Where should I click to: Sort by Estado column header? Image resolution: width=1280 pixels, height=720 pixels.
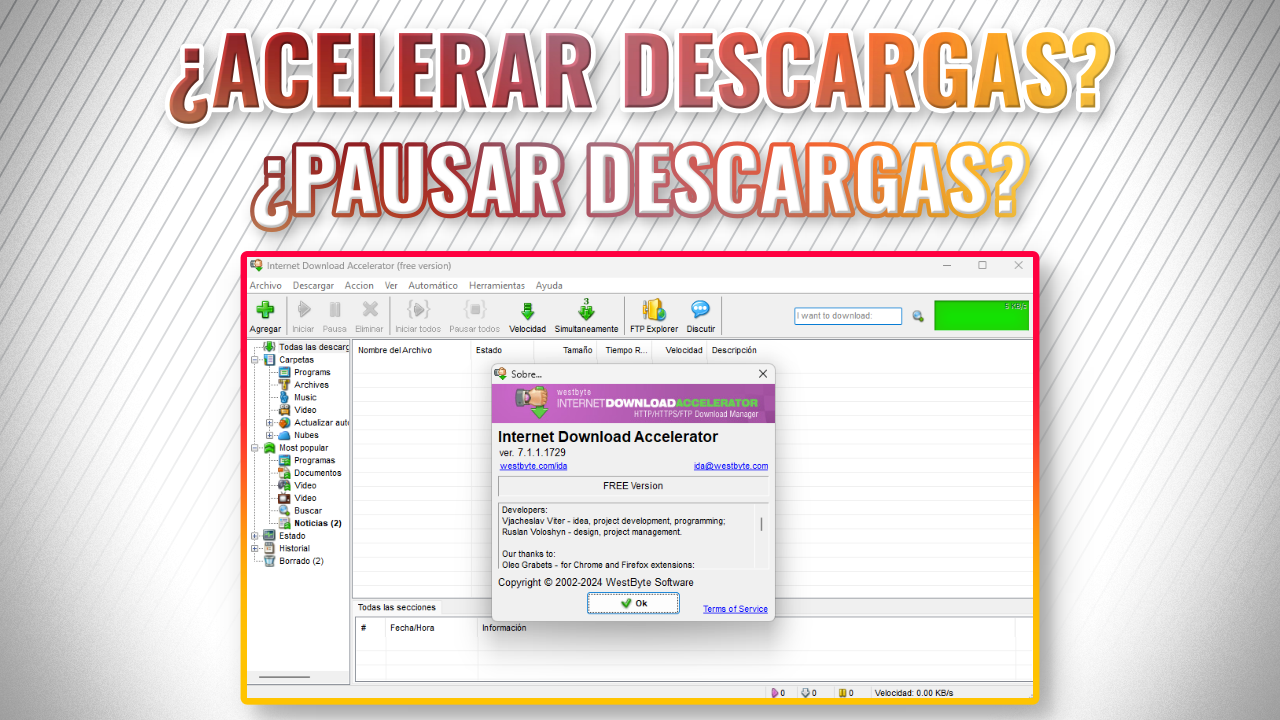[x=503, y=350]
